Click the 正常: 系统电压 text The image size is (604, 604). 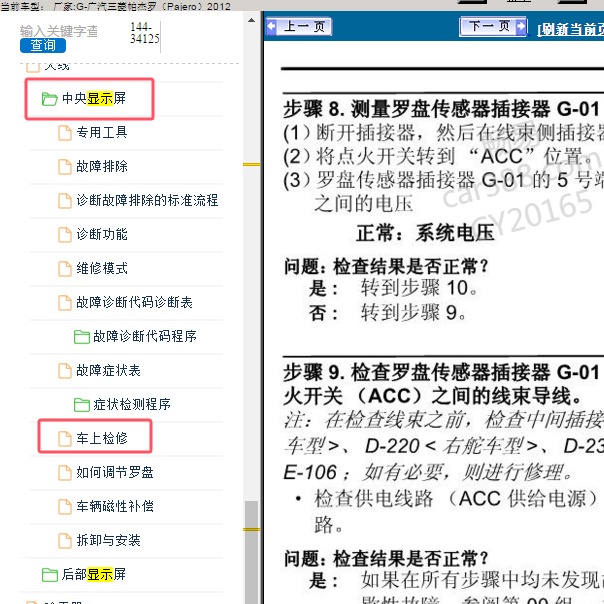425,233
